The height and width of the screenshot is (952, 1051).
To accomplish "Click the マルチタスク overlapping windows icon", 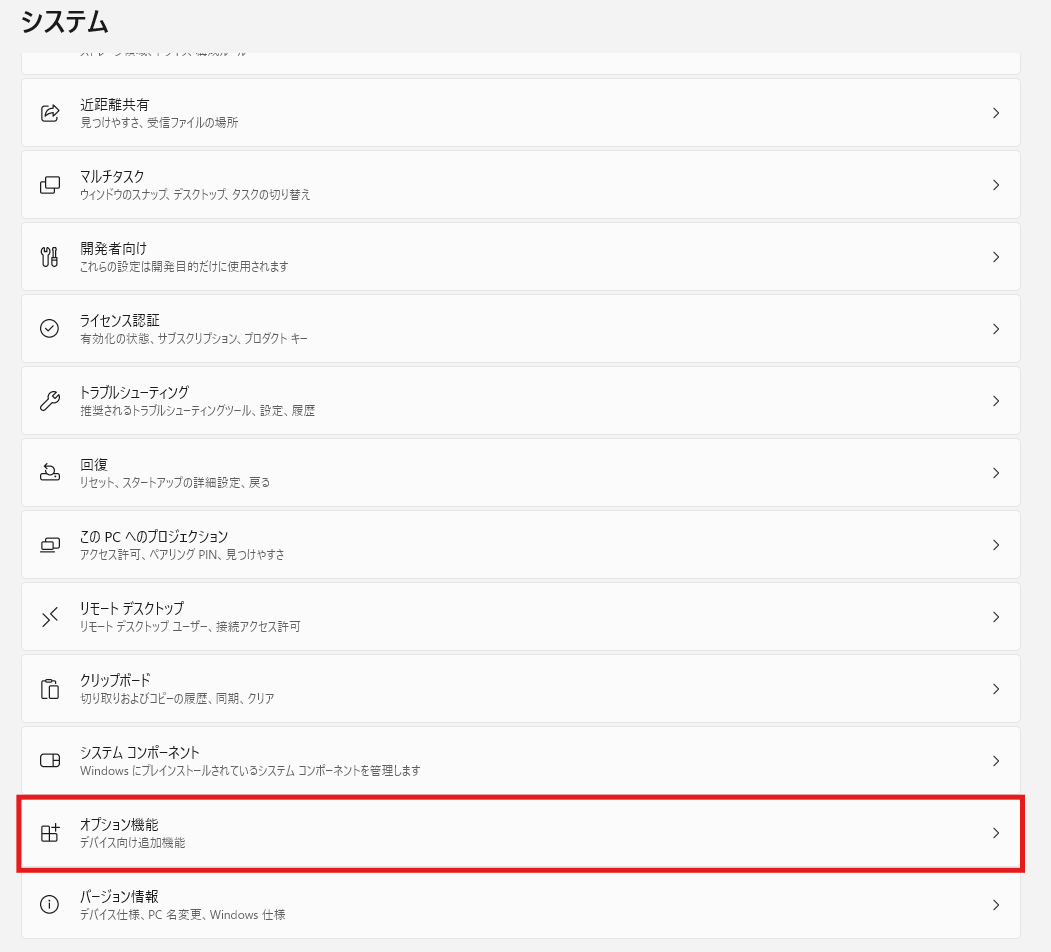I will tap(50, 185).
